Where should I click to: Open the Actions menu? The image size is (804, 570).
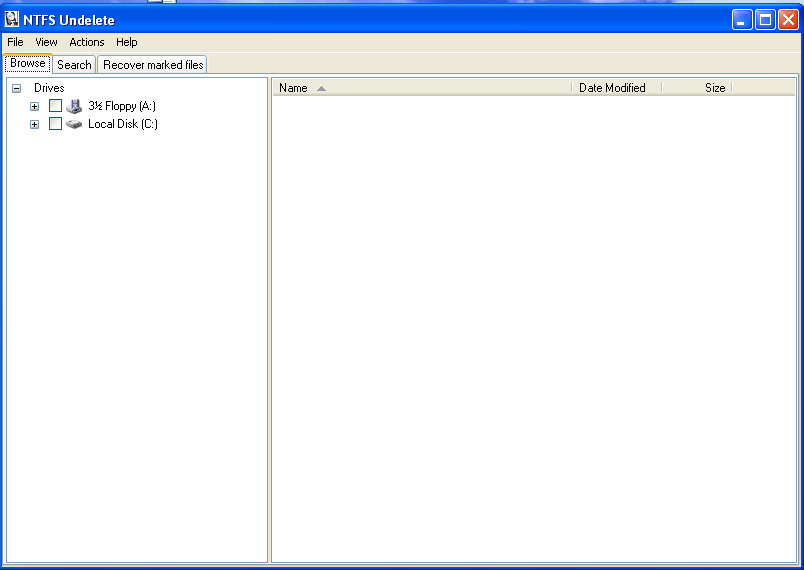pos(87,42)
